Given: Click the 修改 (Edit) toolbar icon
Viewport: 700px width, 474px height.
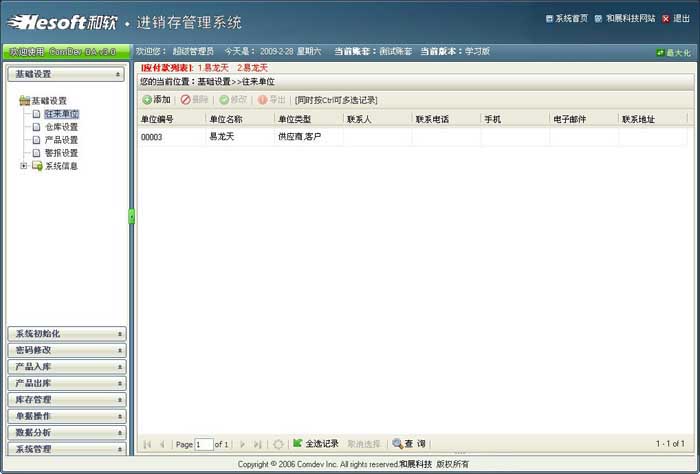Looking at the screenshot, I should 225,100.
